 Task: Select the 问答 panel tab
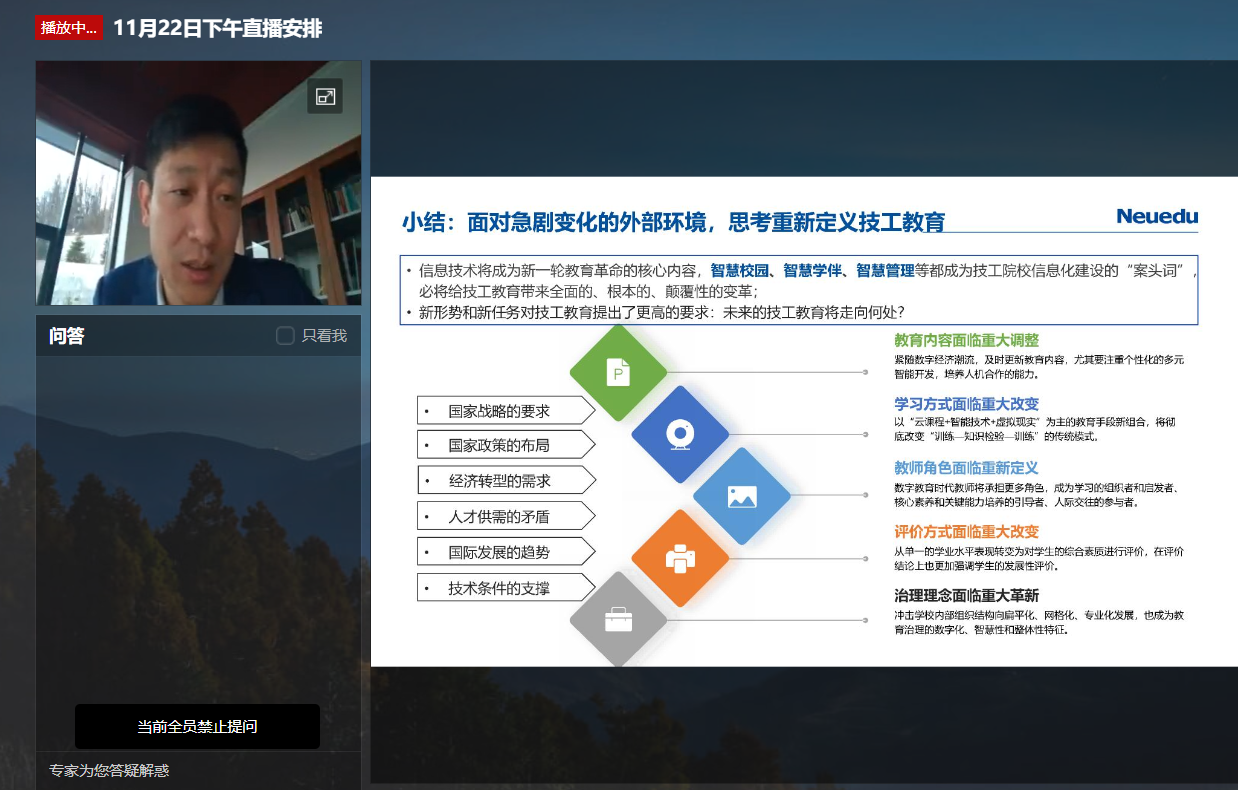[x=67, y=336]
